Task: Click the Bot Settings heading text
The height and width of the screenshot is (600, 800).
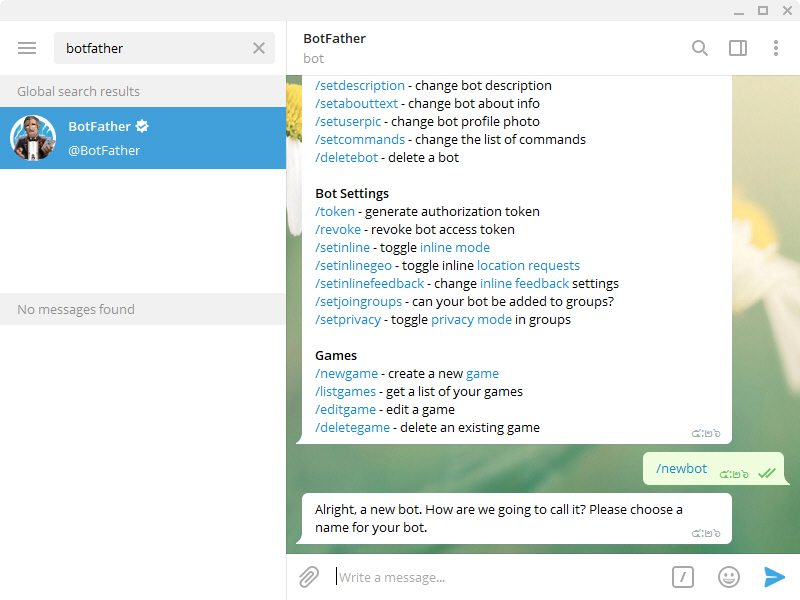Action: coord(352,194)
